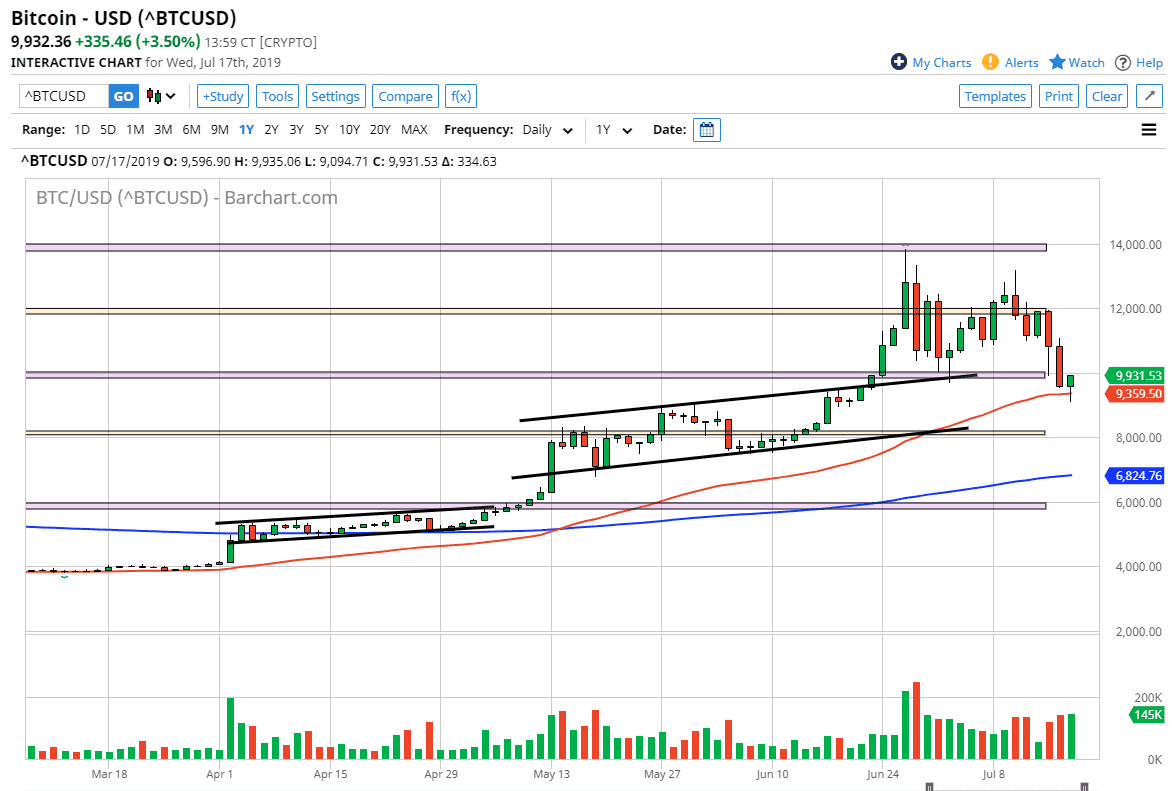Click the Templates button

tap(995, 96)
